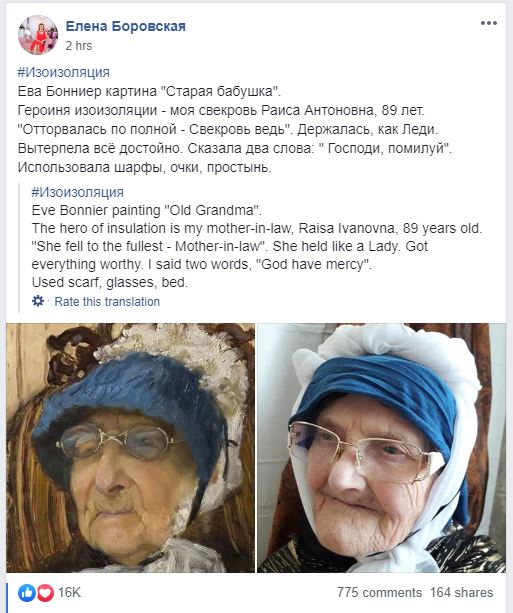Open the photo of the woman in blue scarf

pos(381,448)
